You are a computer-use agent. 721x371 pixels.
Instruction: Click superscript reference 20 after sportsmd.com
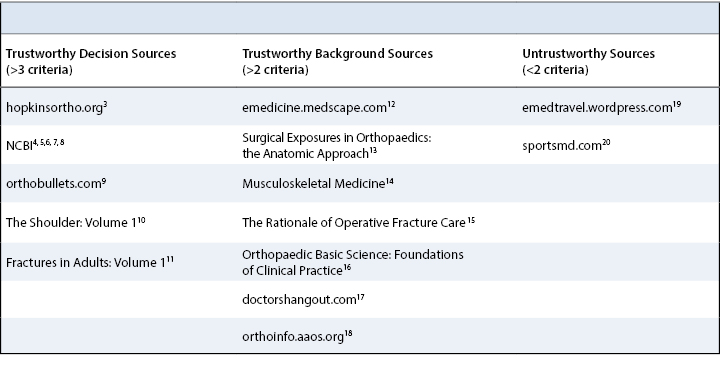(x=606, y=143)
